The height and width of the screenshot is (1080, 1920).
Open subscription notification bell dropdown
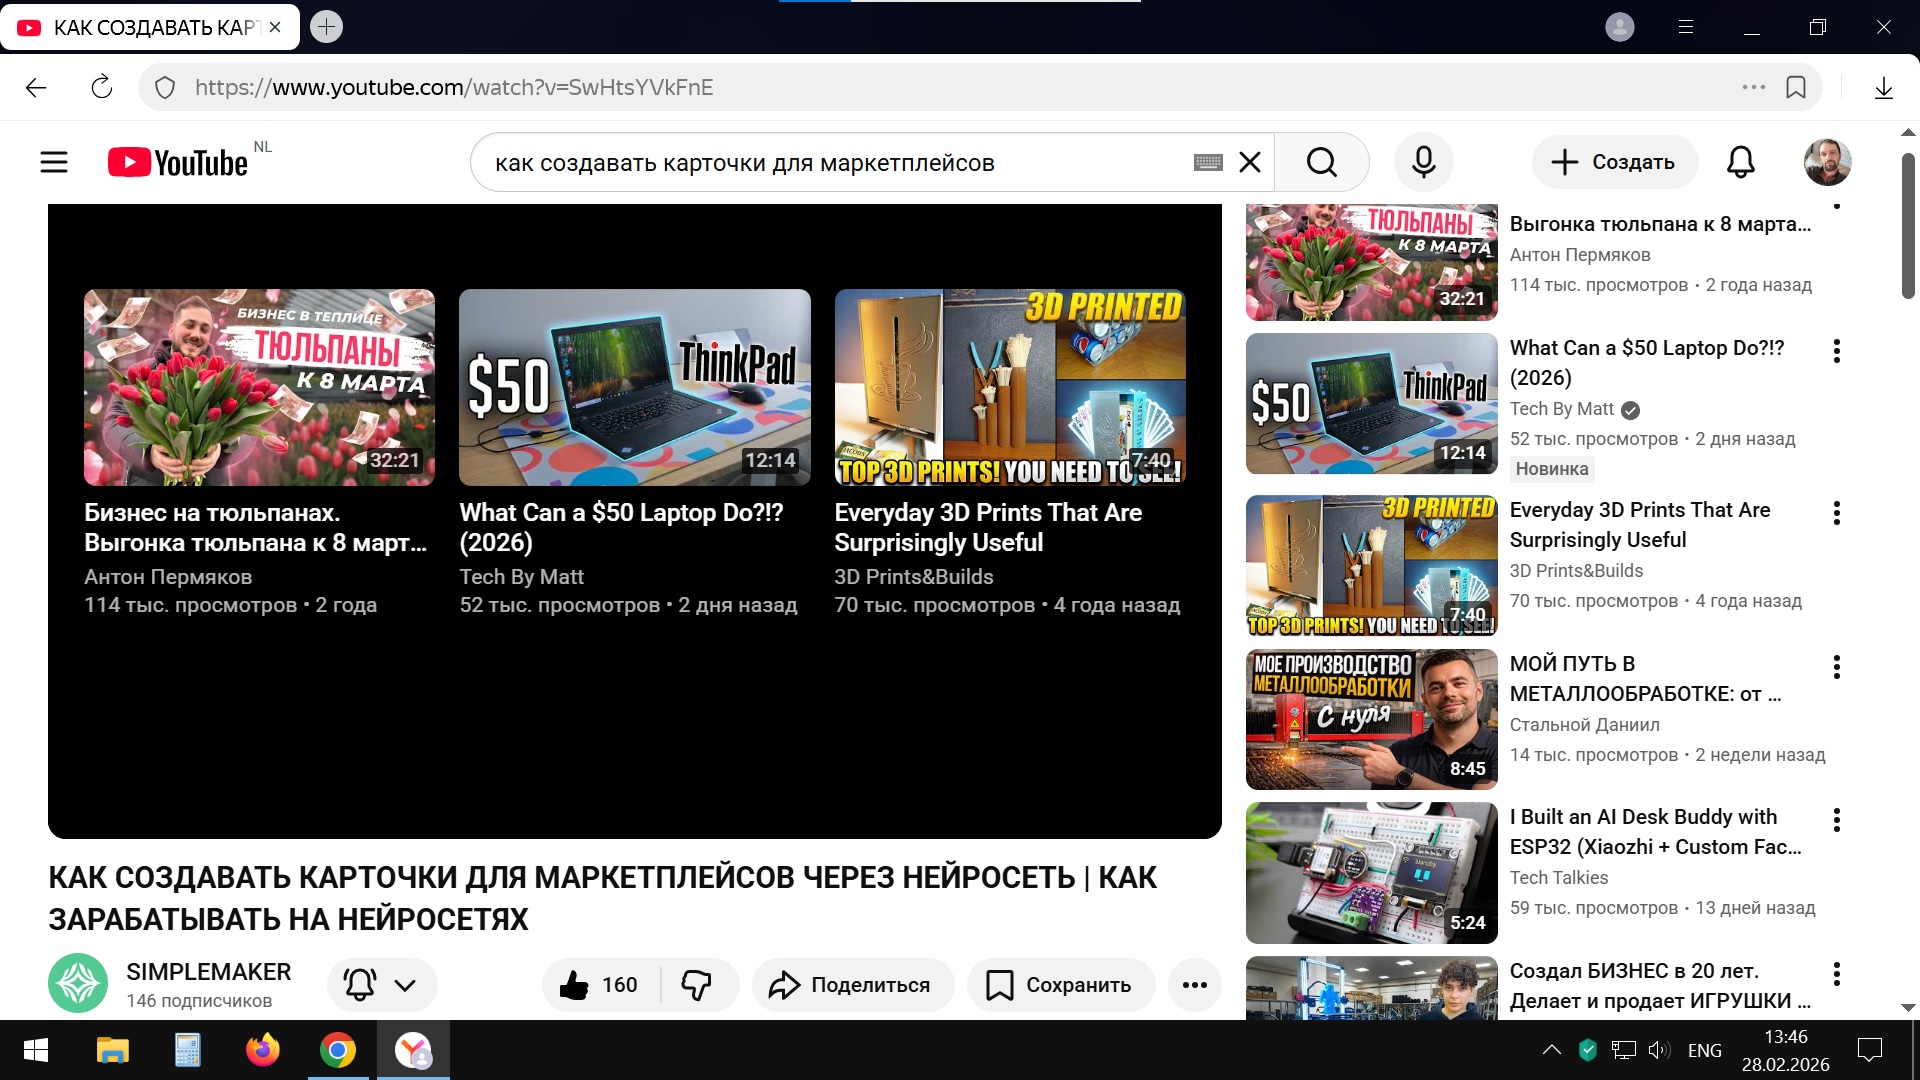tap(382, 985)
